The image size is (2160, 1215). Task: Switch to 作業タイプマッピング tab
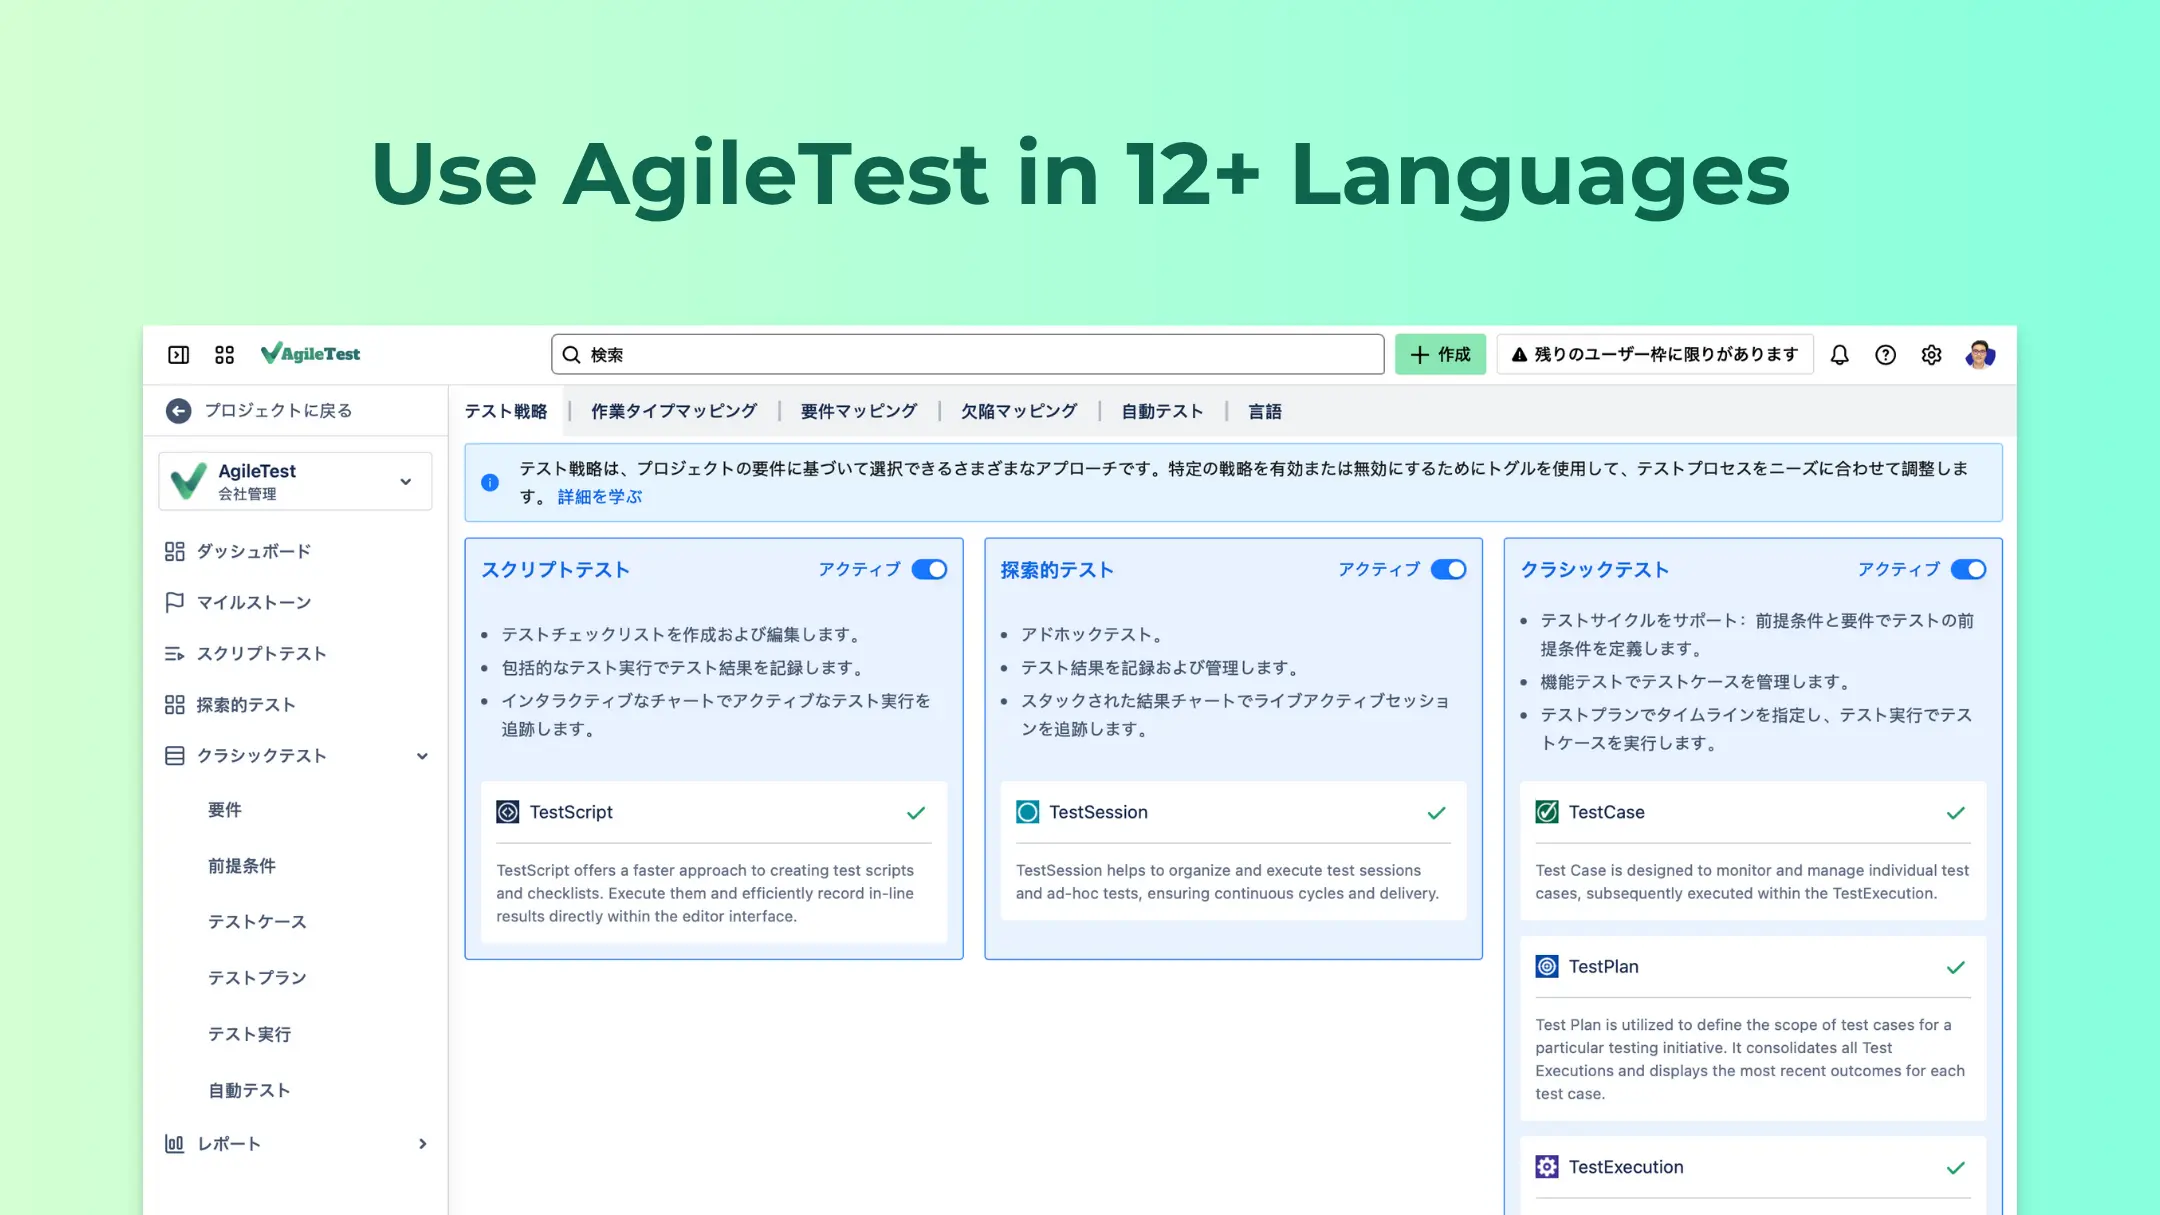(674, 412)
